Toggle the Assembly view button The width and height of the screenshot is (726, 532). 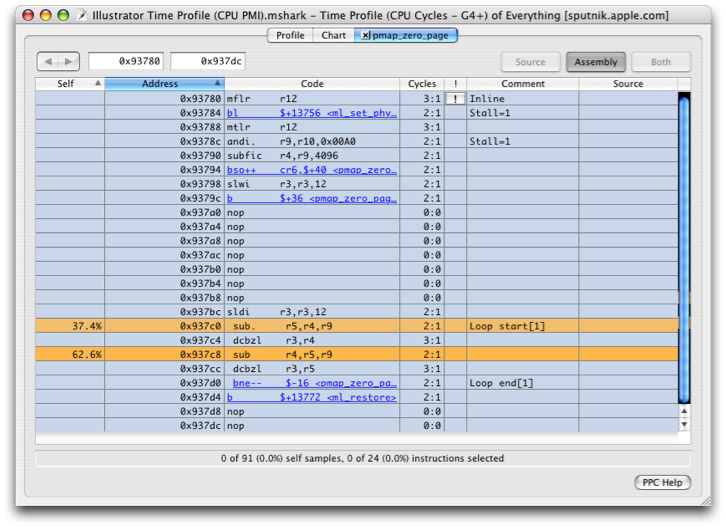click(x=596, y=62)
